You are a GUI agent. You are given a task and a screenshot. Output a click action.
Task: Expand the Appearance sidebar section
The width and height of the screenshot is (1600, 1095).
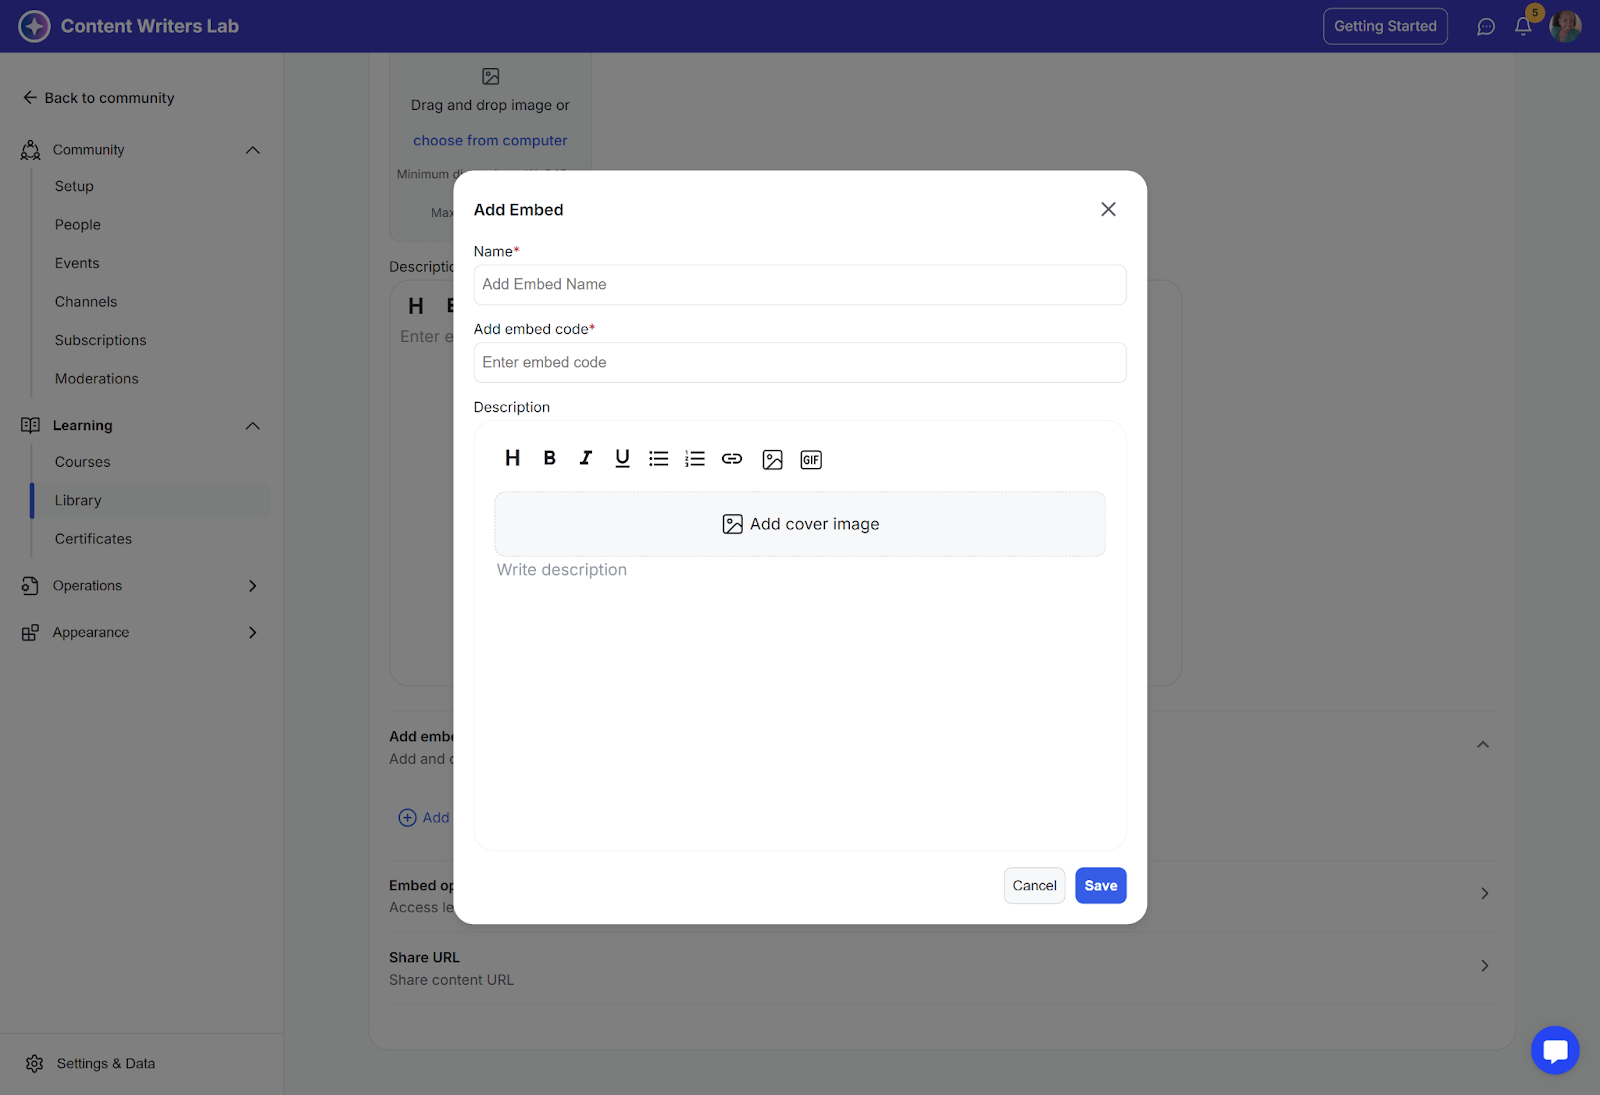253,633
